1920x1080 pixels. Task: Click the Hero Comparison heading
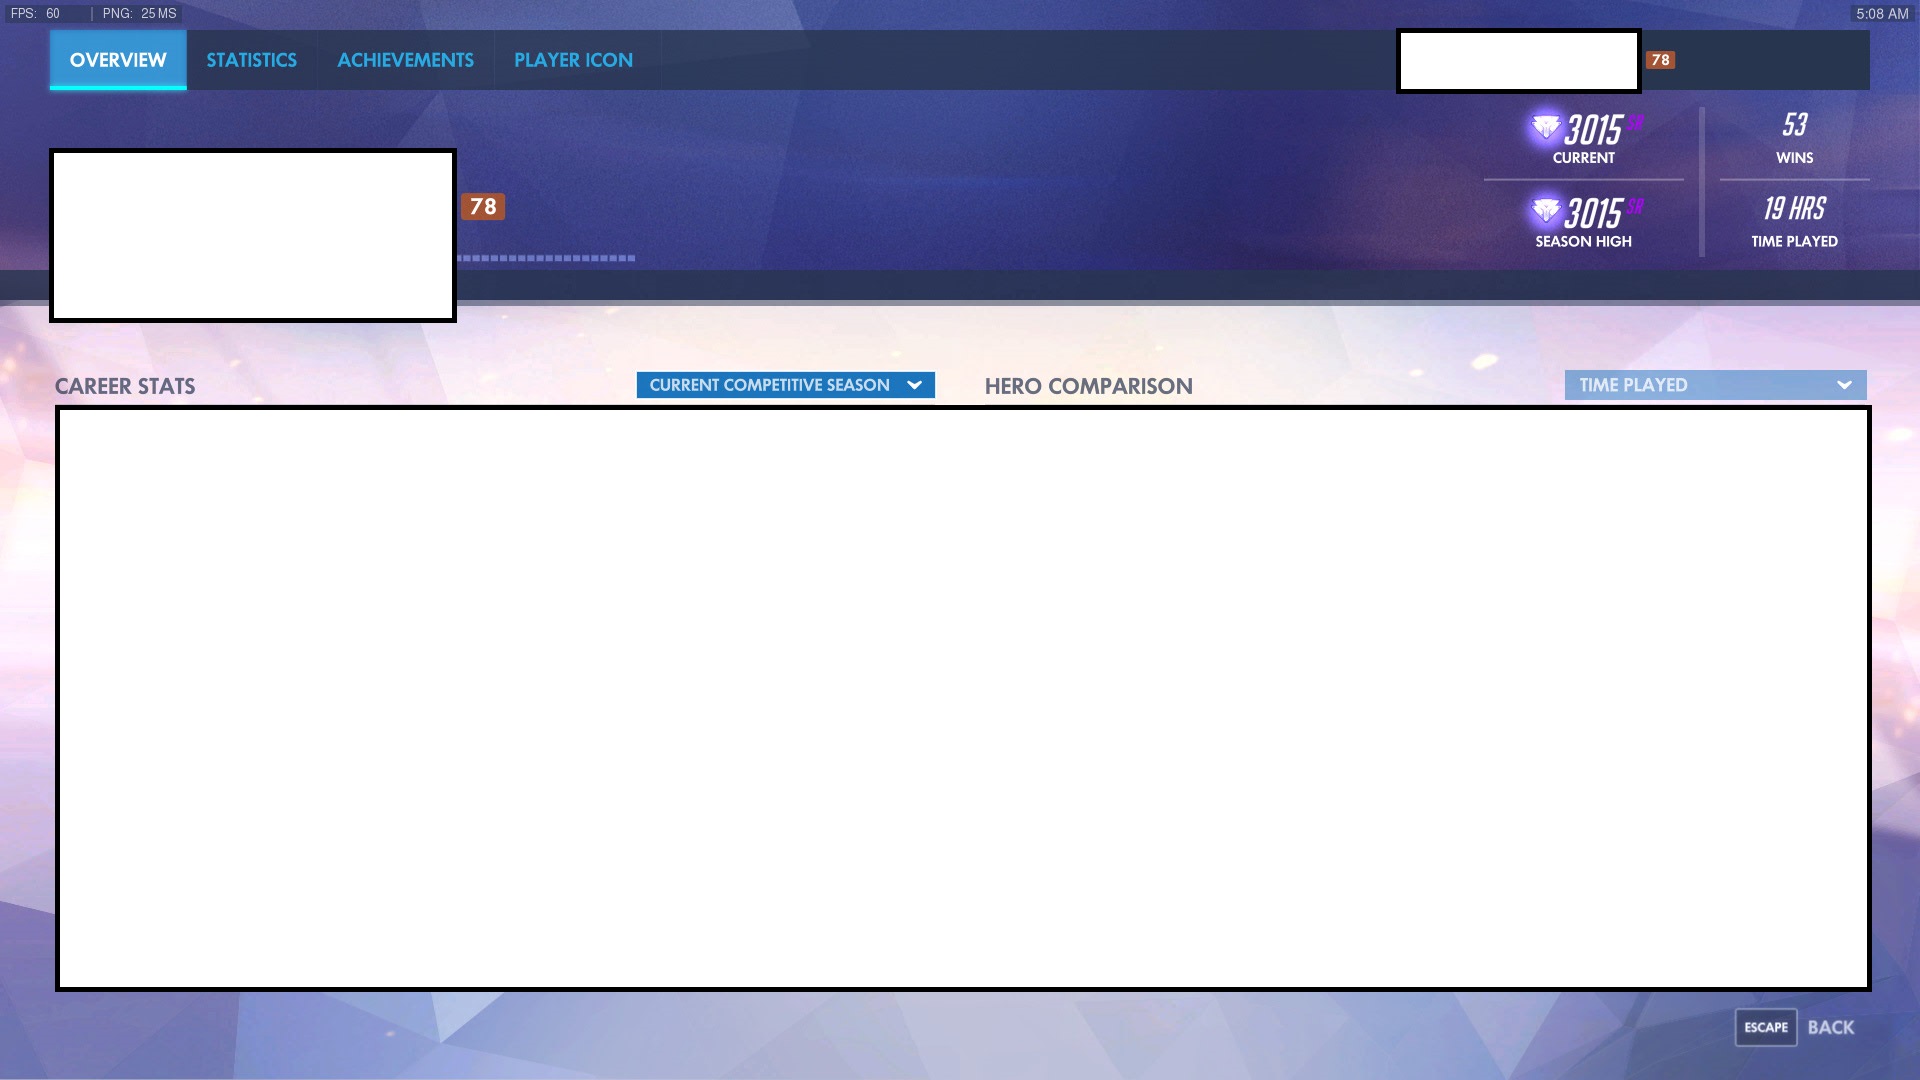[1088, 386]
